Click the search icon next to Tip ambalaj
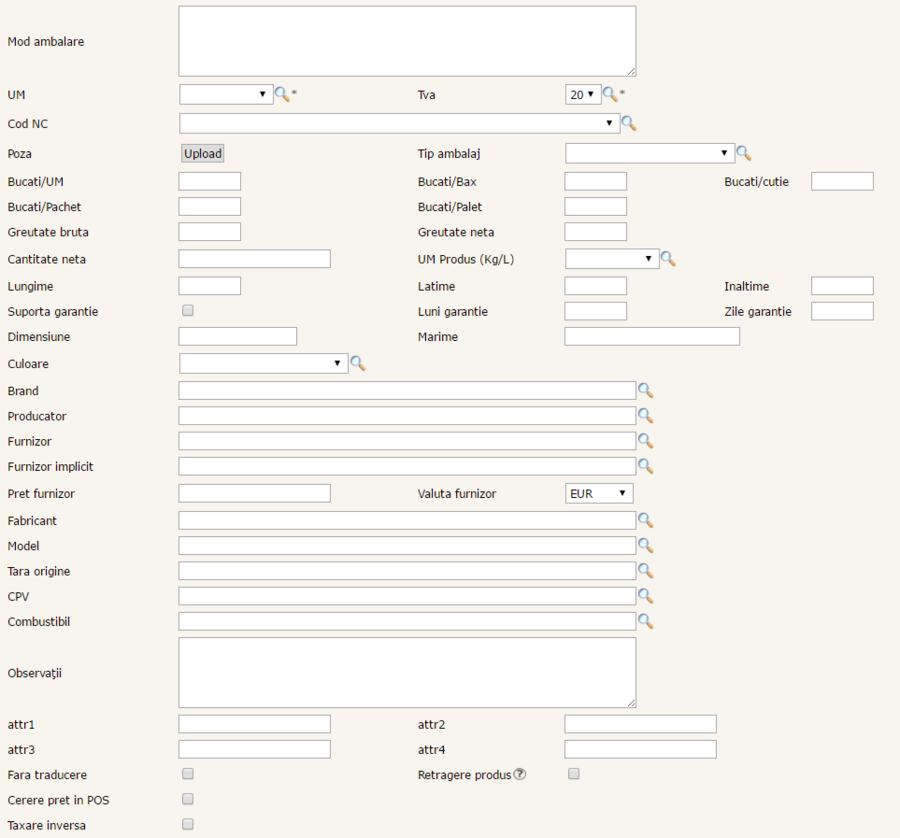The image size is (900, 838). coord(743,153)
